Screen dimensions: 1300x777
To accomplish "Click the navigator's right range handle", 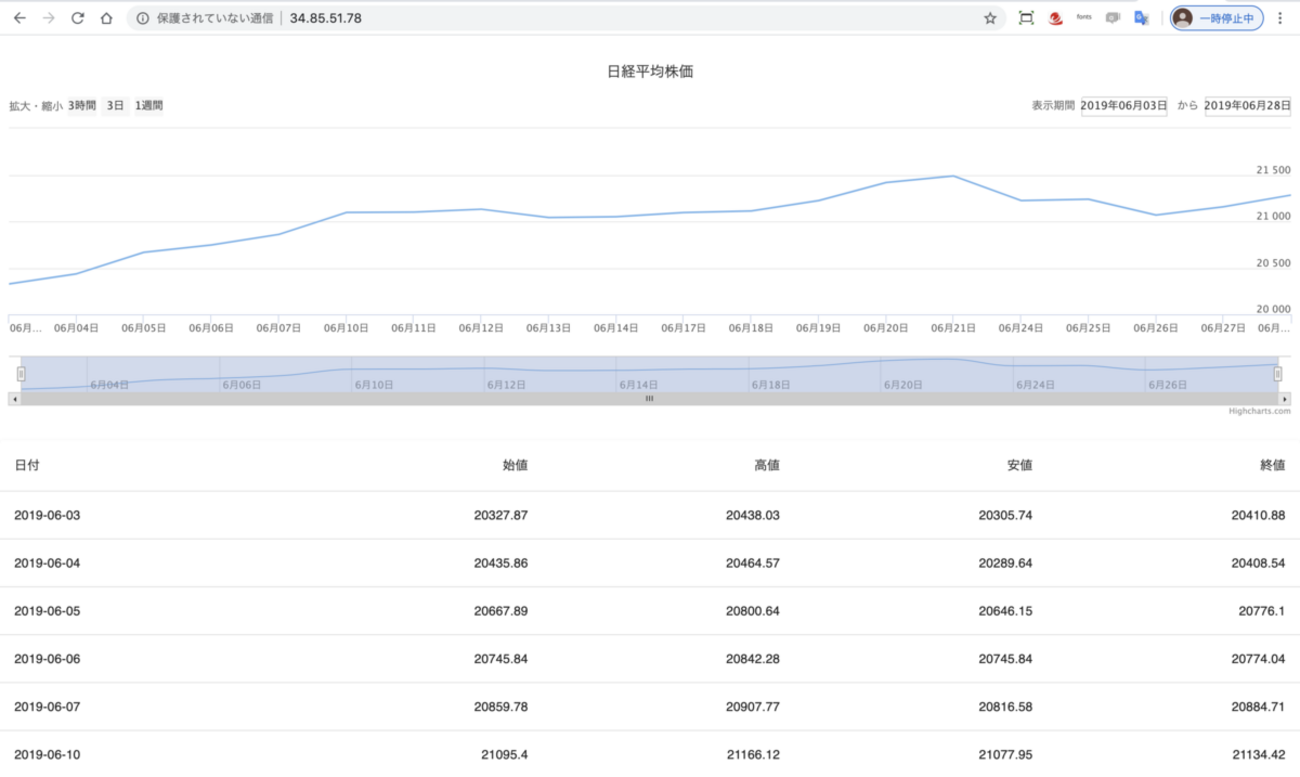I will tap(1278, 373).
